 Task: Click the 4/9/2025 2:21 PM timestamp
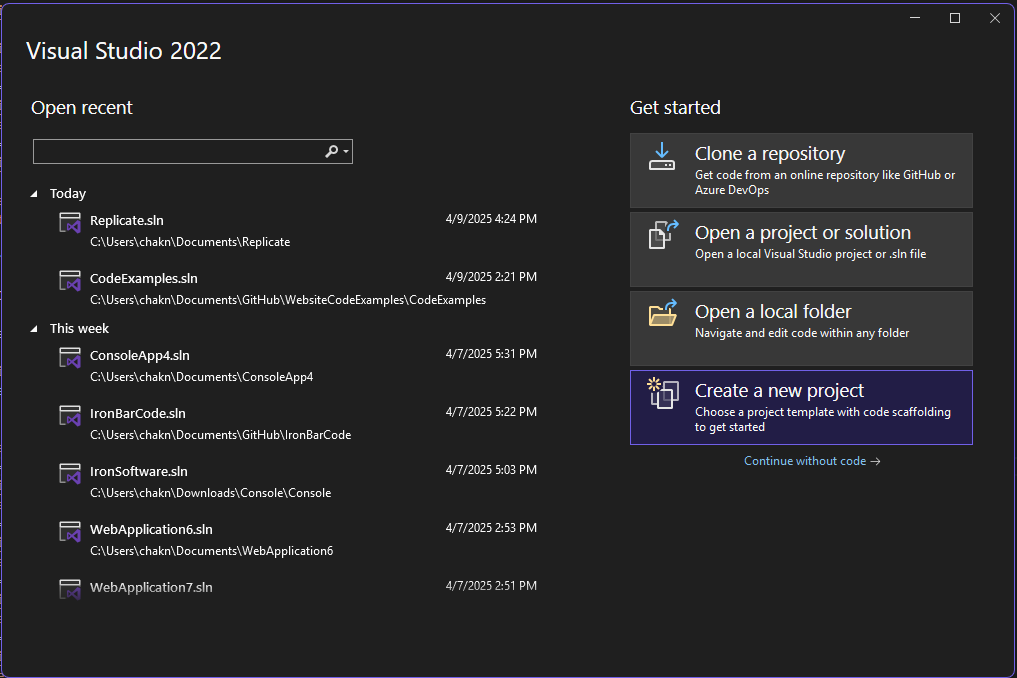click(x=491, y=276)
